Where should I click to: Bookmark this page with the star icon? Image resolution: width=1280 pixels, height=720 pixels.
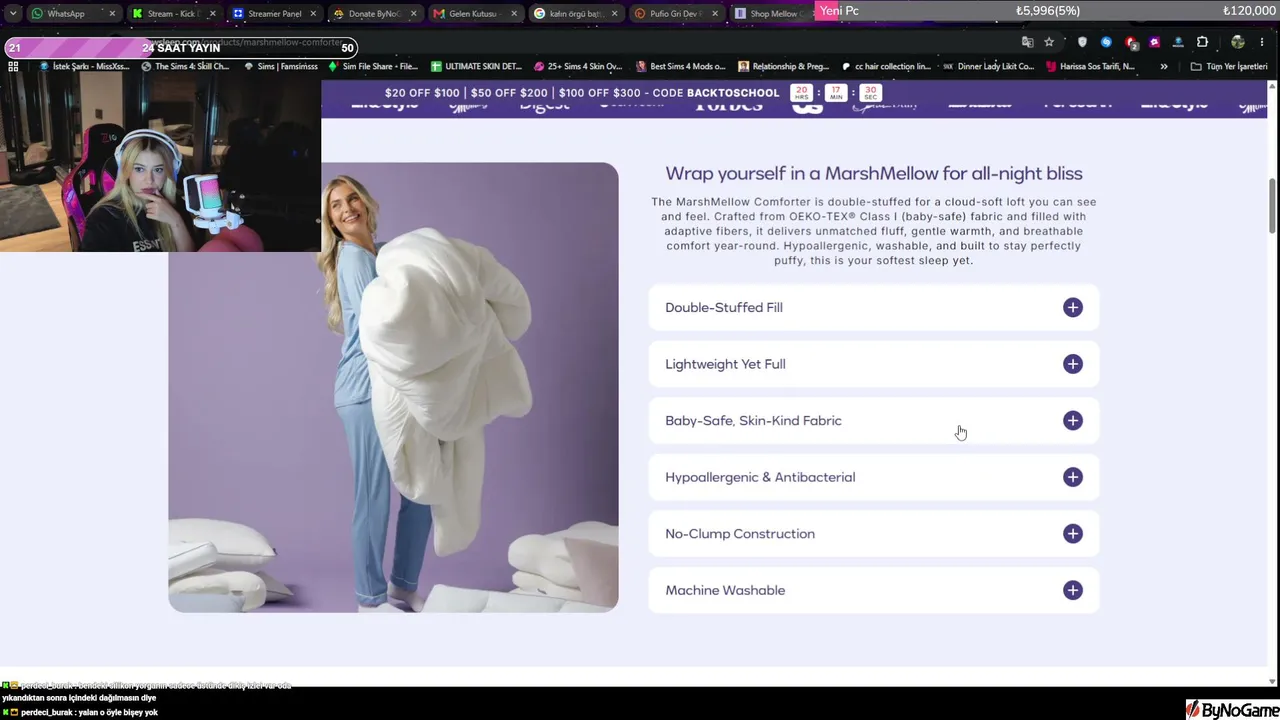tap(1049, 42)
